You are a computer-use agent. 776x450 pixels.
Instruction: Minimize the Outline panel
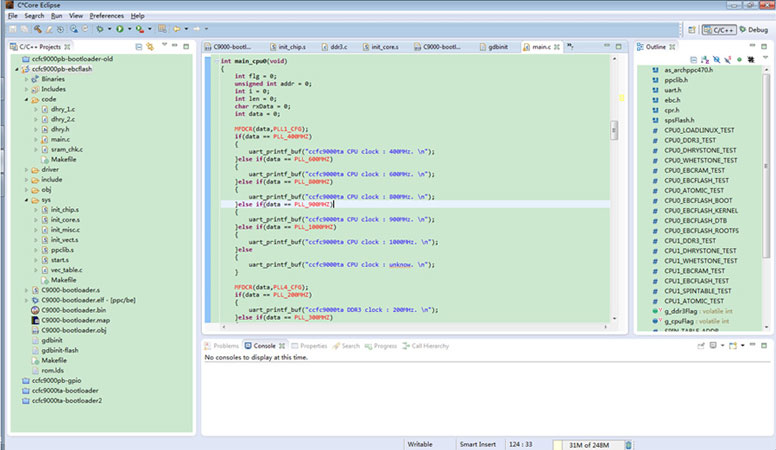pos(752,47)
